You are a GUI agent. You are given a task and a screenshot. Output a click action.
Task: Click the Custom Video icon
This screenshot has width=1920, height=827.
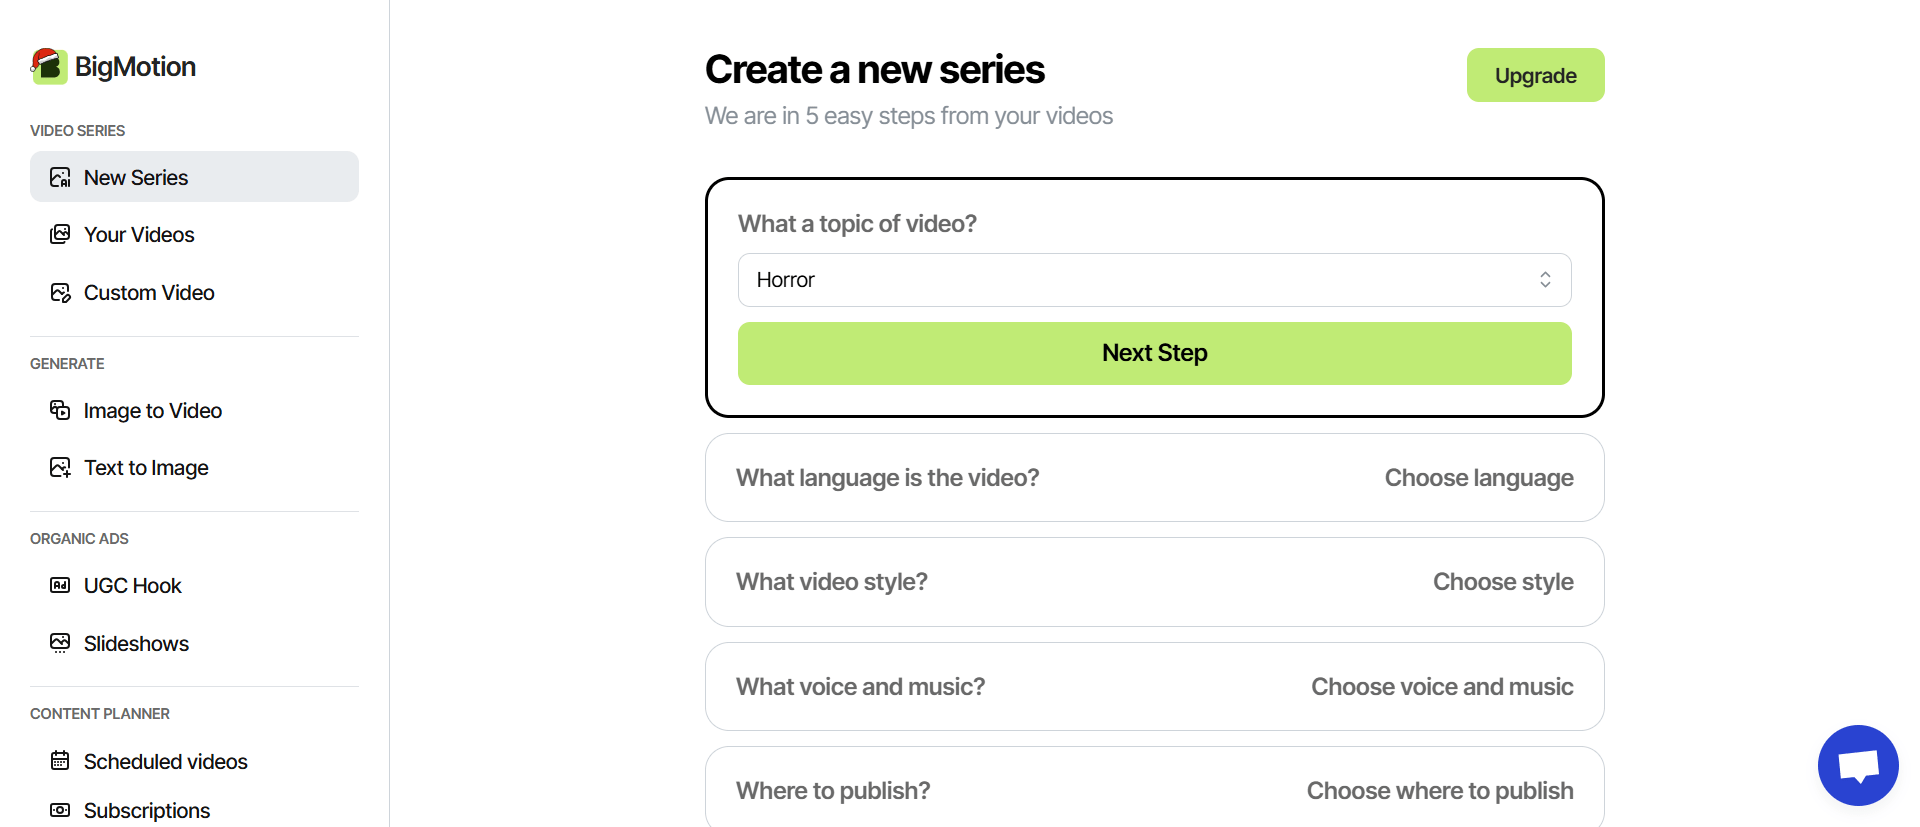(x=60, y=293)
